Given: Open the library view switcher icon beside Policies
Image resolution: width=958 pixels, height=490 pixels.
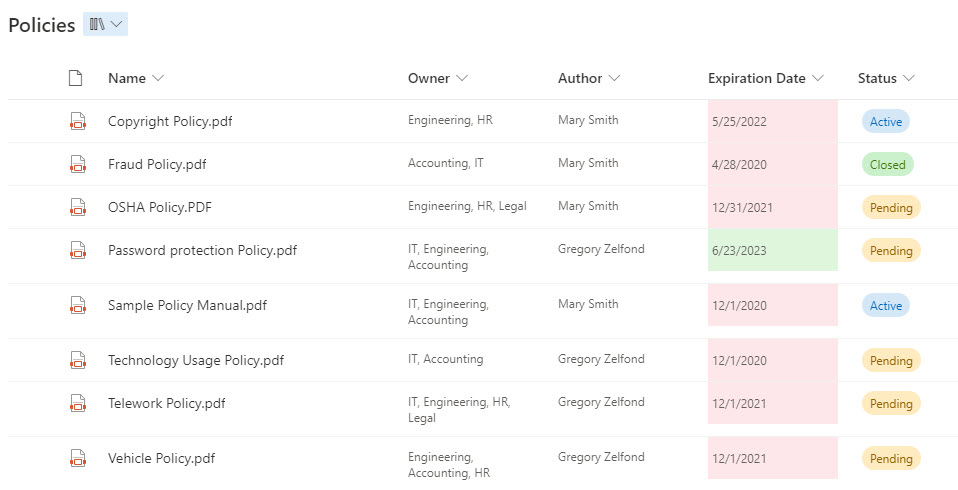Looking at the screenshot, I should tap(105, 25).
